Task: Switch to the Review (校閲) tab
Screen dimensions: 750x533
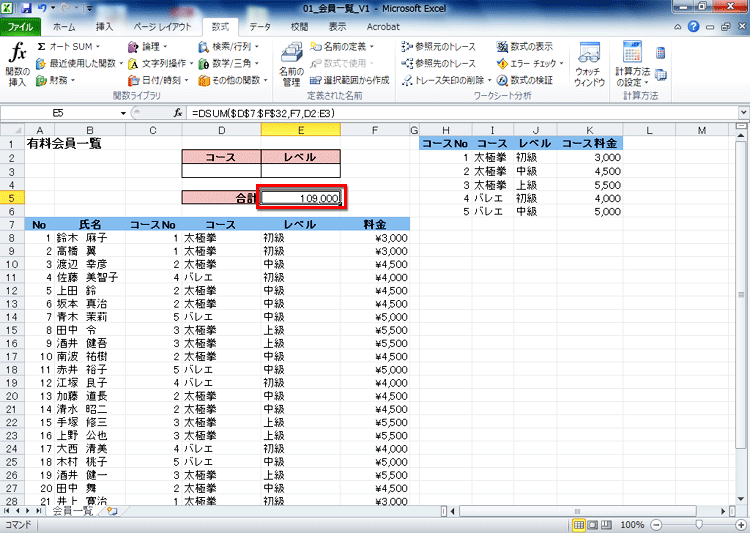Action: pos(299,27)
